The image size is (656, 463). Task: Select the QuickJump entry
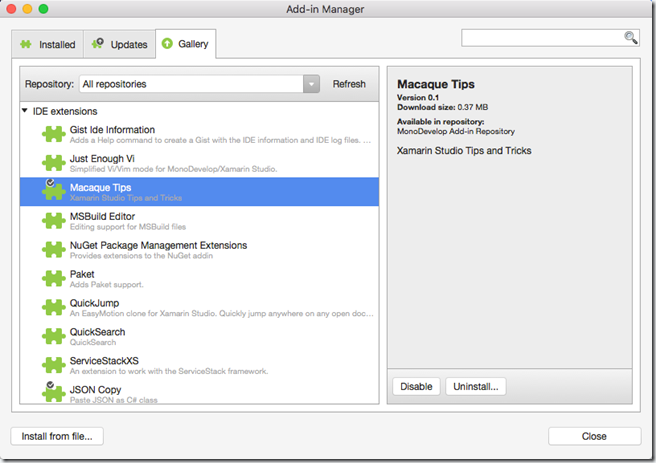199,307
